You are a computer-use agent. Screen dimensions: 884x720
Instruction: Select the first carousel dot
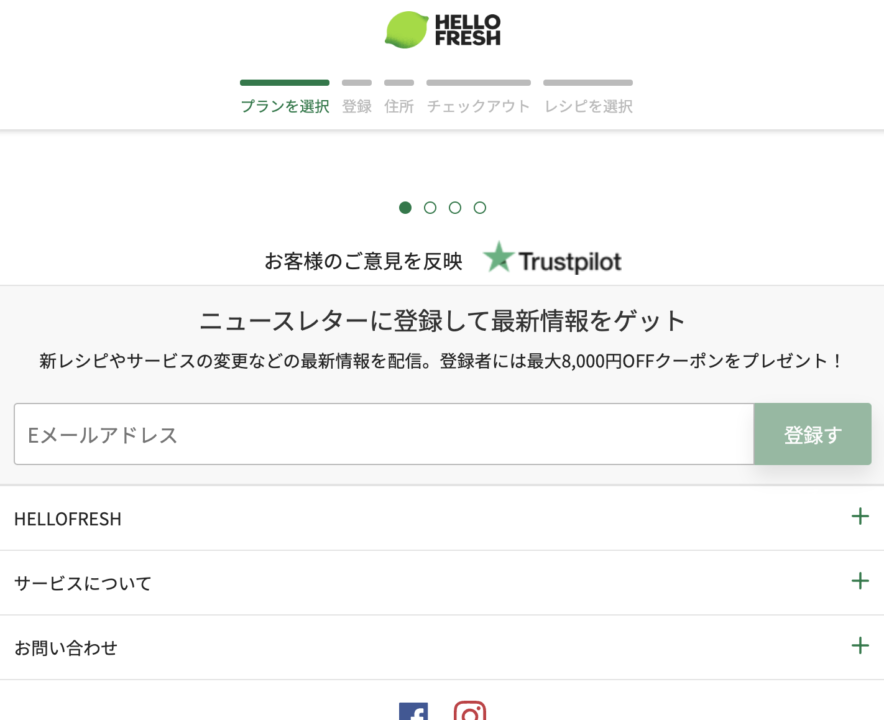click(405, 208)
